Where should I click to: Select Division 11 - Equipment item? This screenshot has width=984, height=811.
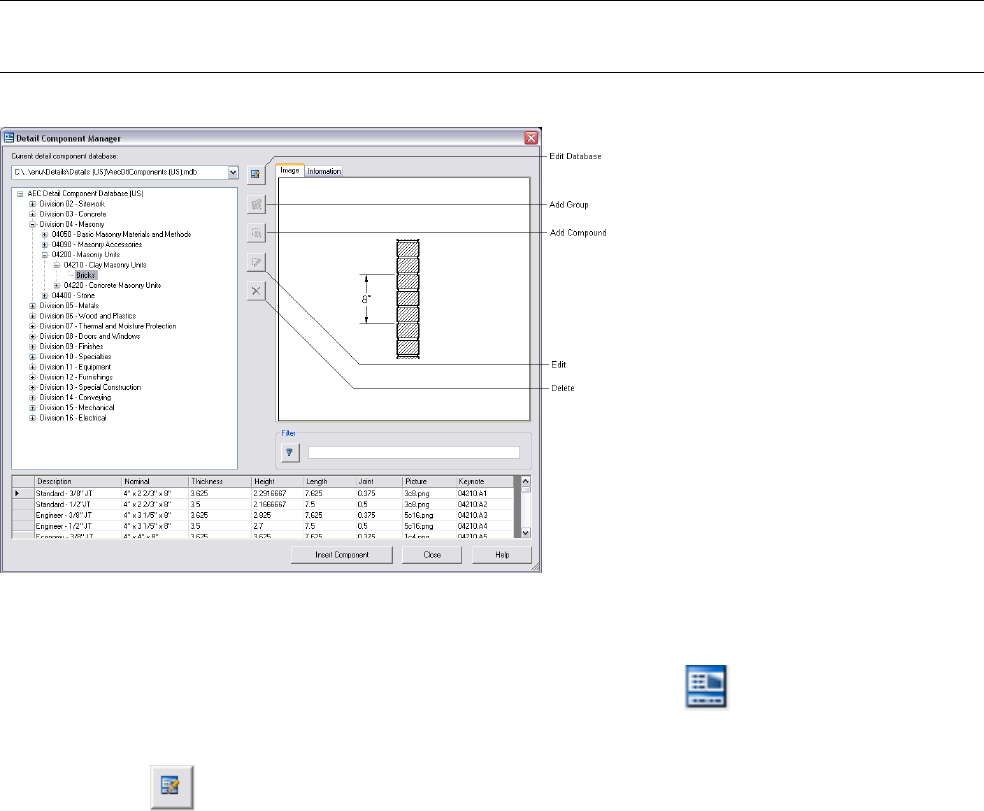(75, 367)
